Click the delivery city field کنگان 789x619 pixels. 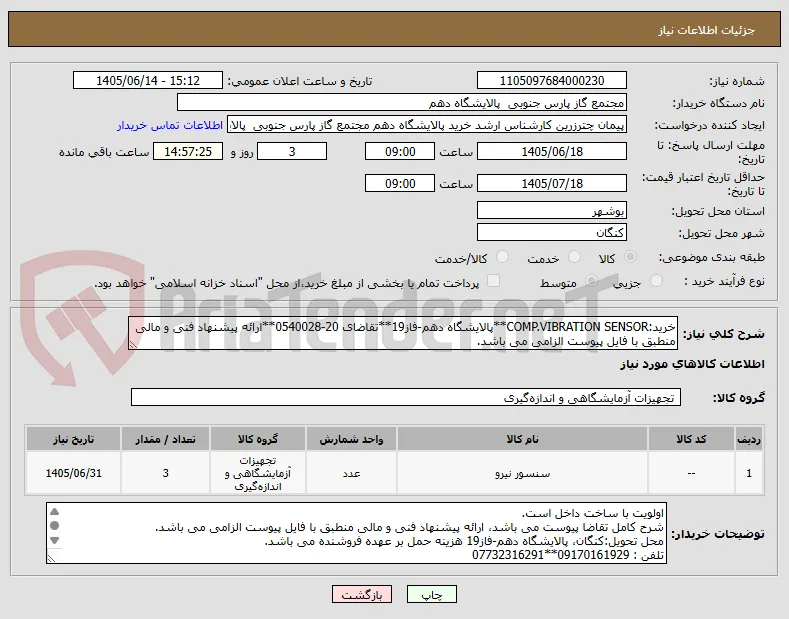[551, 233]
